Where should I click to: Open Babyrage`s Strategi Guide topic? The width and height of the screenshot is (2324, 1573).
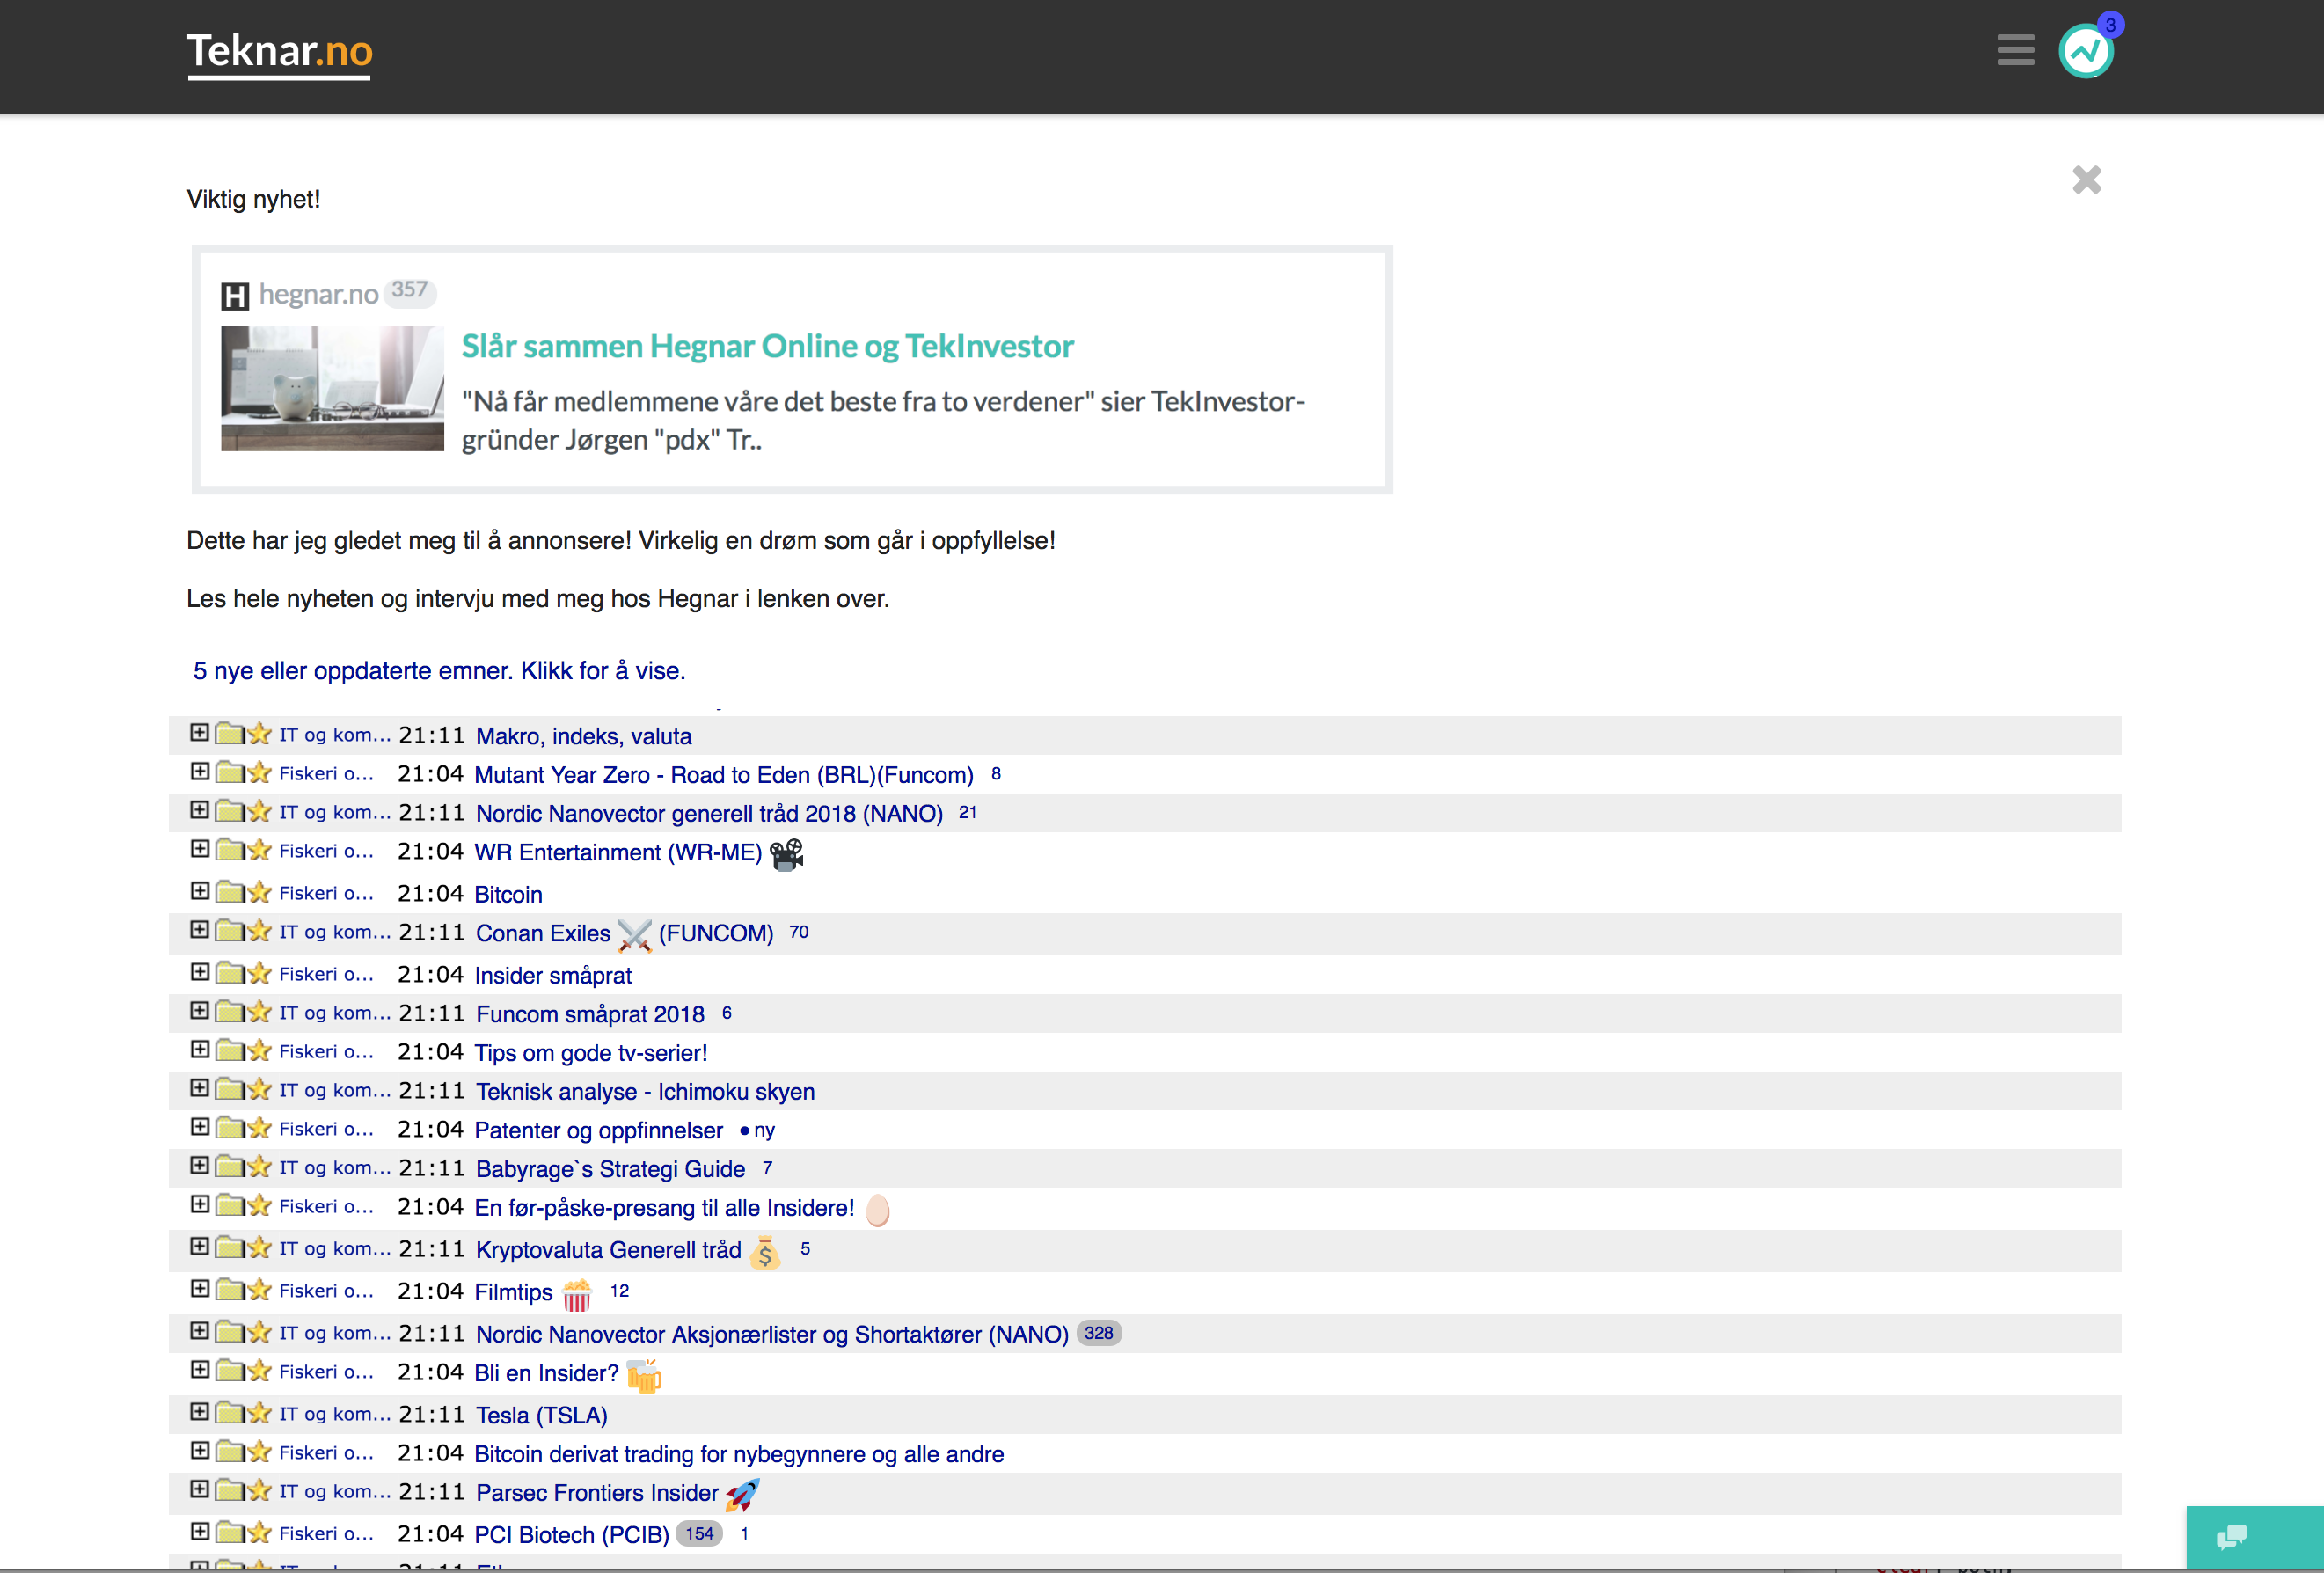pyautogui.click(x=610, y=1169)
